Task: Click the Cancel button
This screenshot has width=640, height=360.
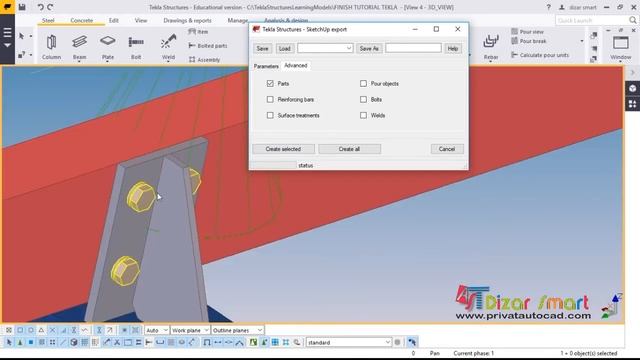Action: pos(447,149)
